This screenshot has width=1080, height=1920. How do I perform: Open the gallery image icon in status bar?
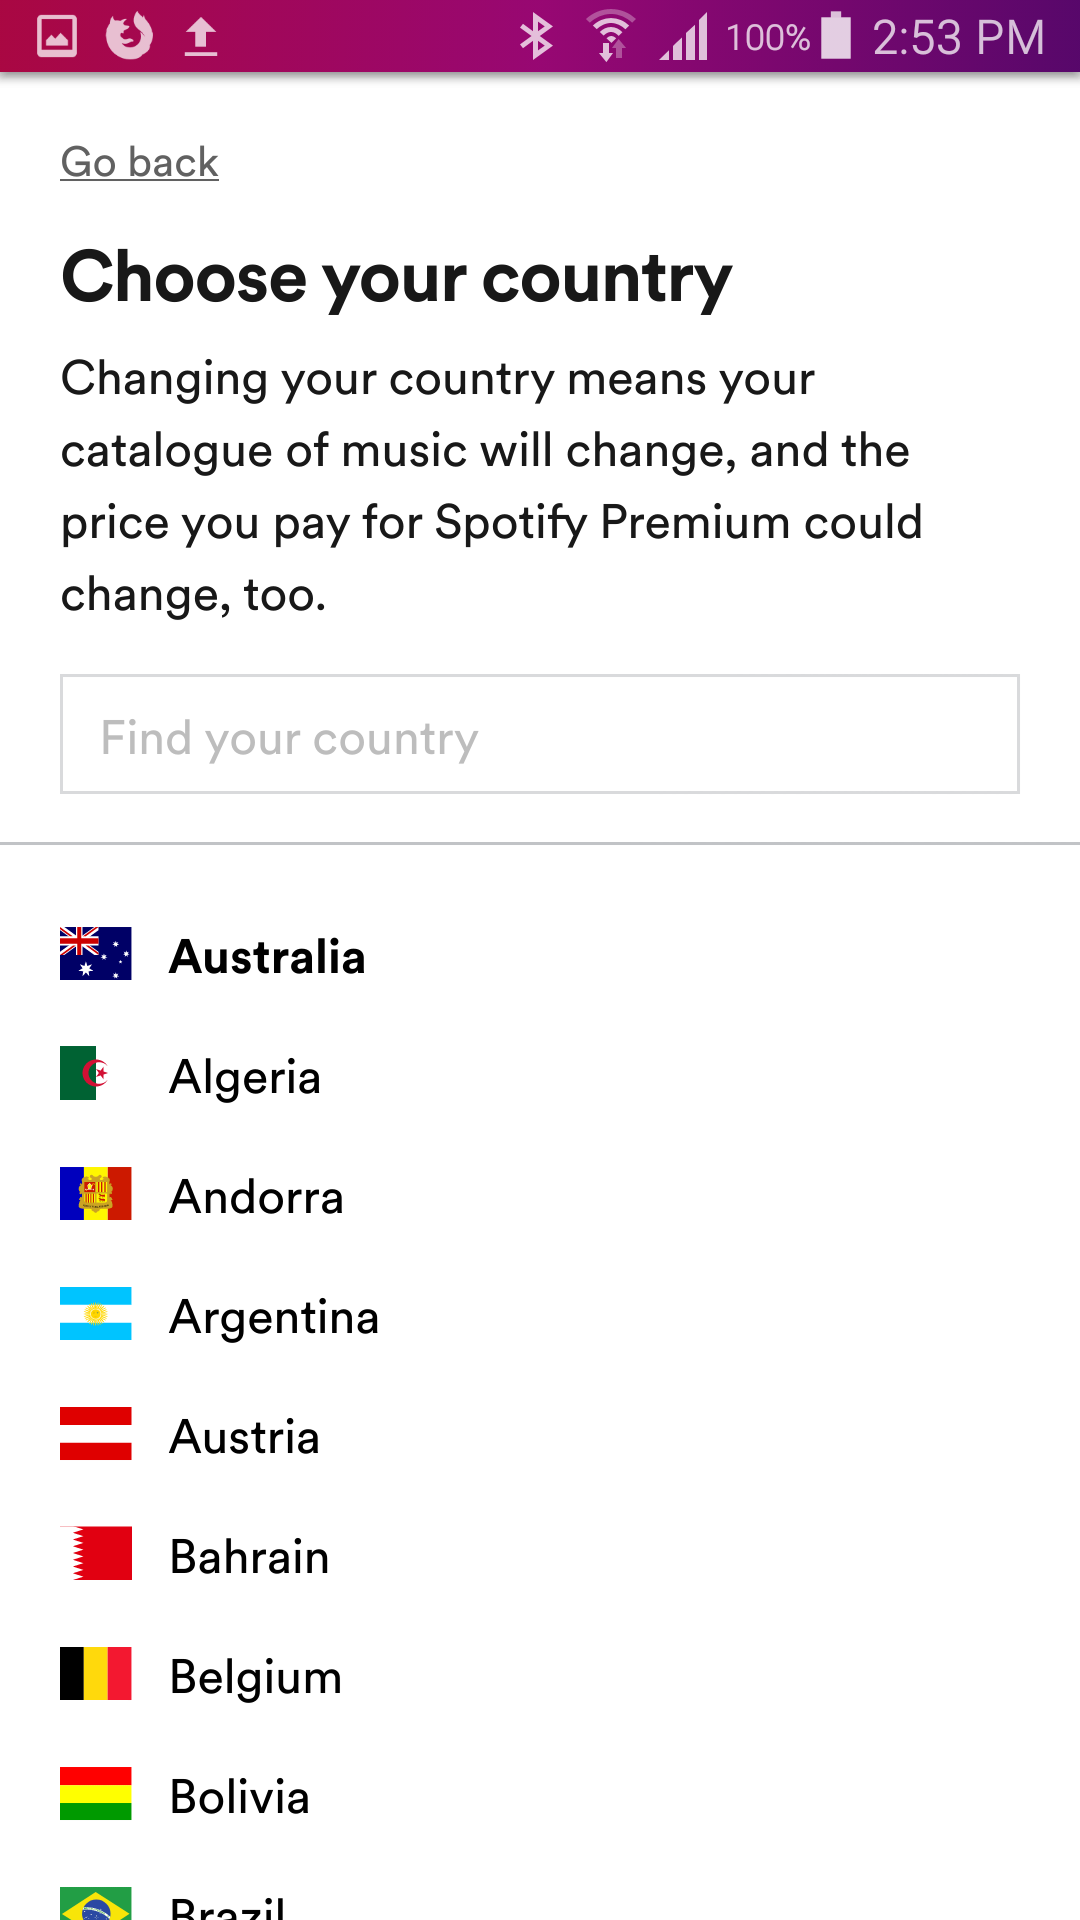tap(55, 37)
